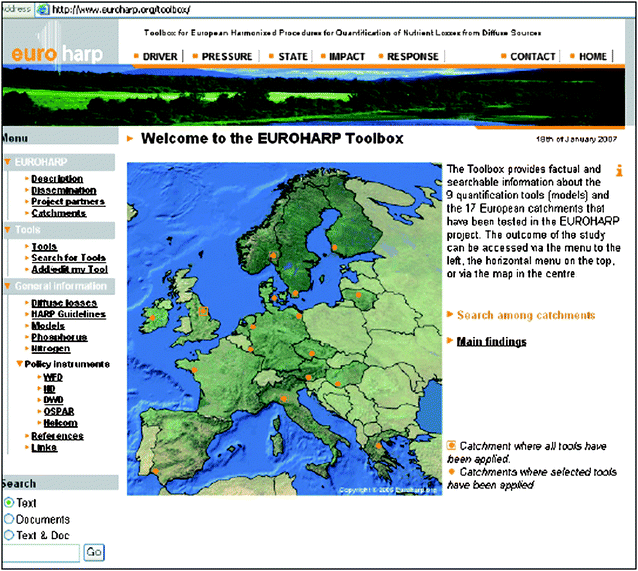Collapse the EUROHARP menu section

[x=7, y=162]
